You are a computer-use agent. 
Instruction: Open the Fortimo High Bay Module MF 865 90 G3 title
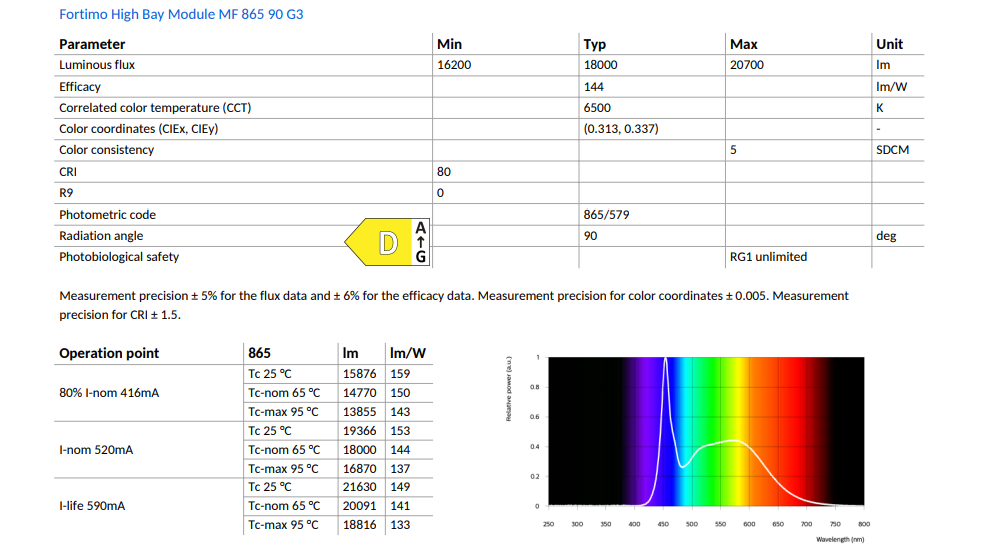(x=181, y=14)
